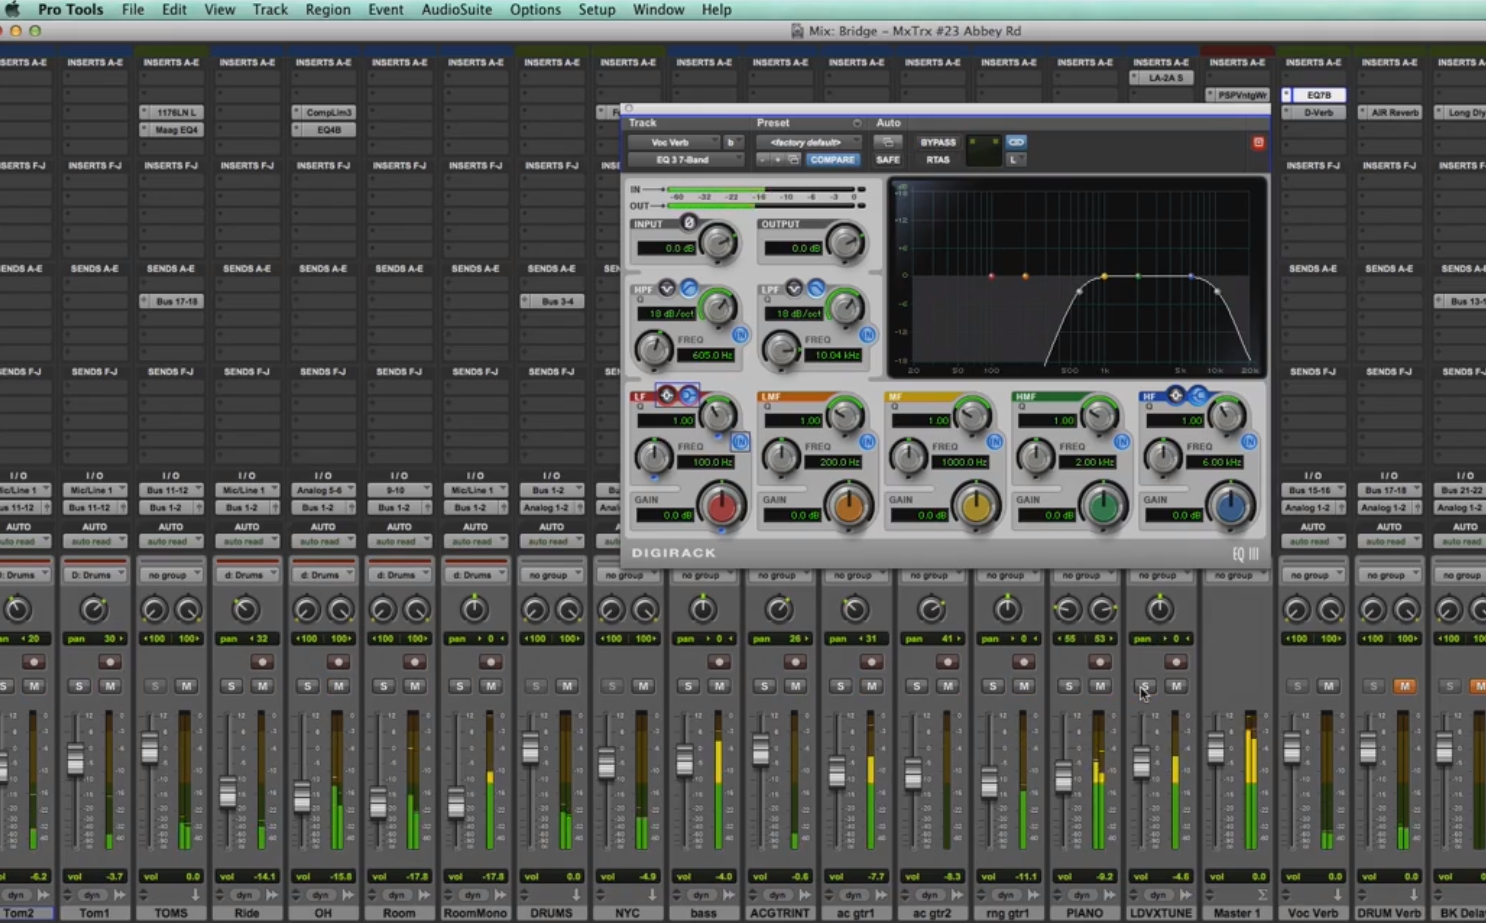Open the EQ7B insert on Voc Verb
The width and height of the screenshot is (1486, 923).
pos(1313,95)
